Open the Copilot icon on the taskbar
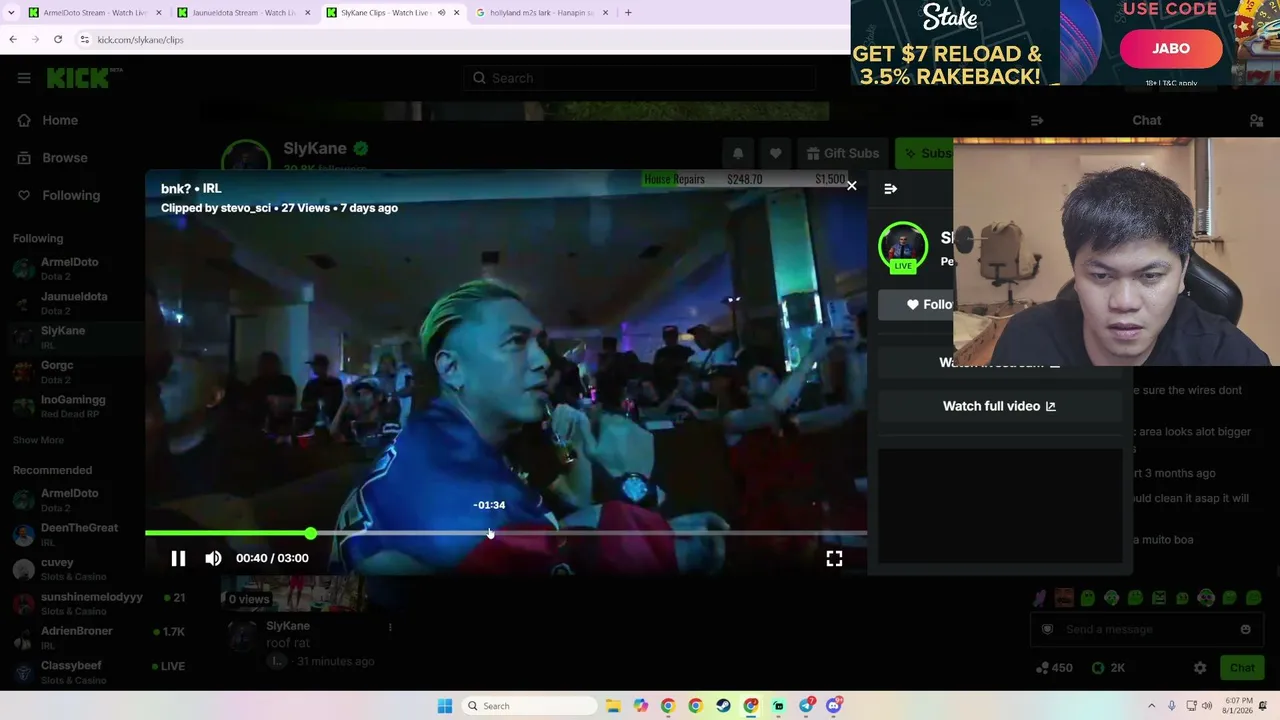 640,706
